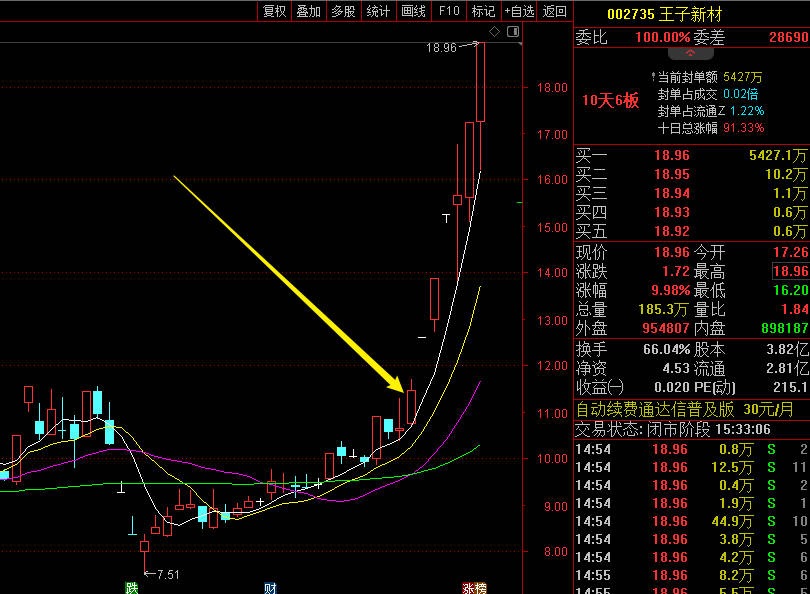
Task: Open the 叠加 overlay toolbar option
Action: tap(308, 11)
